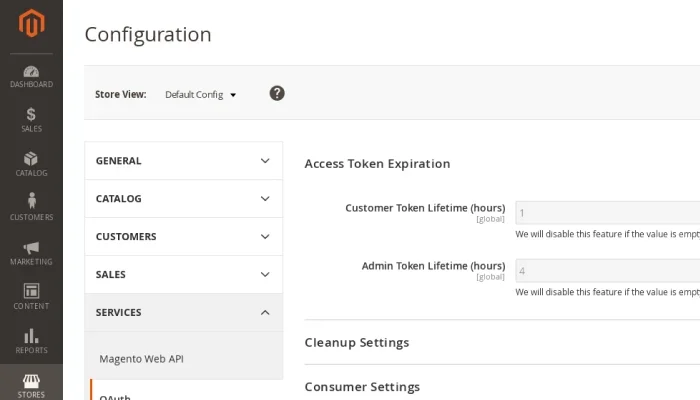Image resolution: width=700 pixels, height=400 pixels.
Task: Expand the Cleanup Settings section
Action: 357,343
